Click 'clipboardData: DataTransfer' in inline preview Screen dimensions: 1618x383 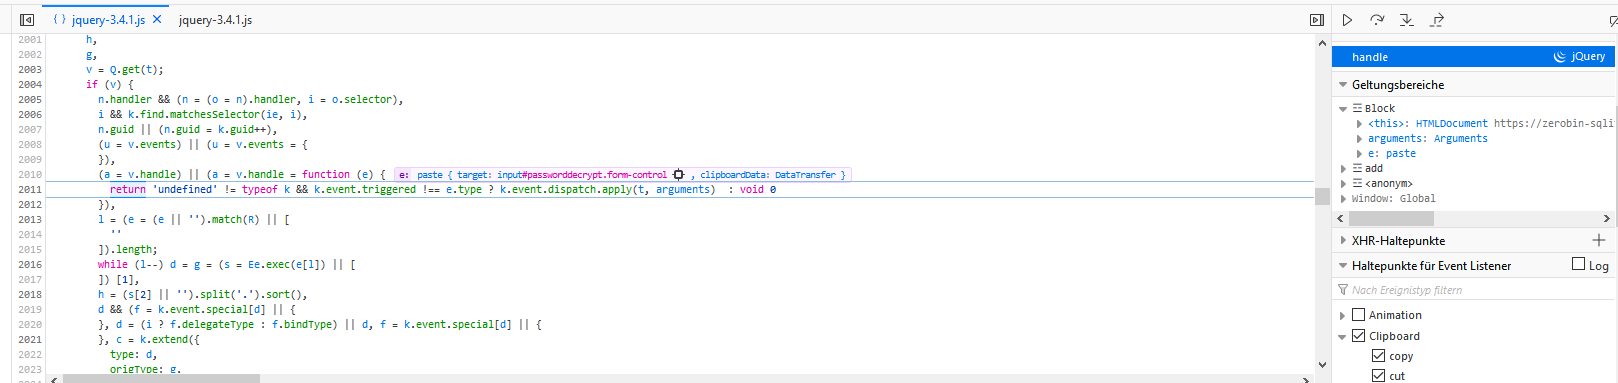[768, 175]
